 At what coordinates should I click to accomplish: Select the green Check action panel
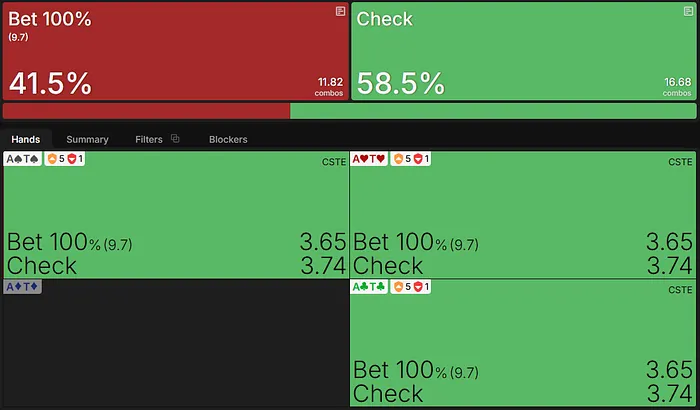coord(523,50)
